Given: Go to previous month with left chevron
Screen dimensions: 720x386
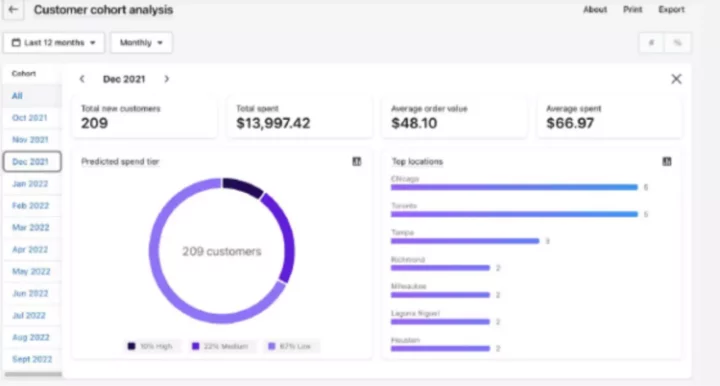Looking at the screenshot, I should 82,79.
